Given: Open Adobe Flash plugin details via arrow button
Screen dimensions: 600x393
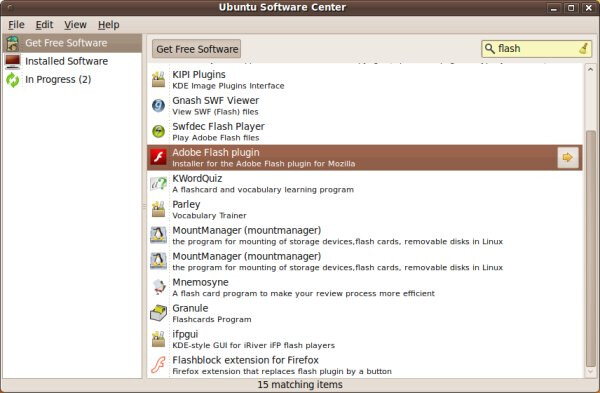Looking at the screenshot, I should click(567, 157).
